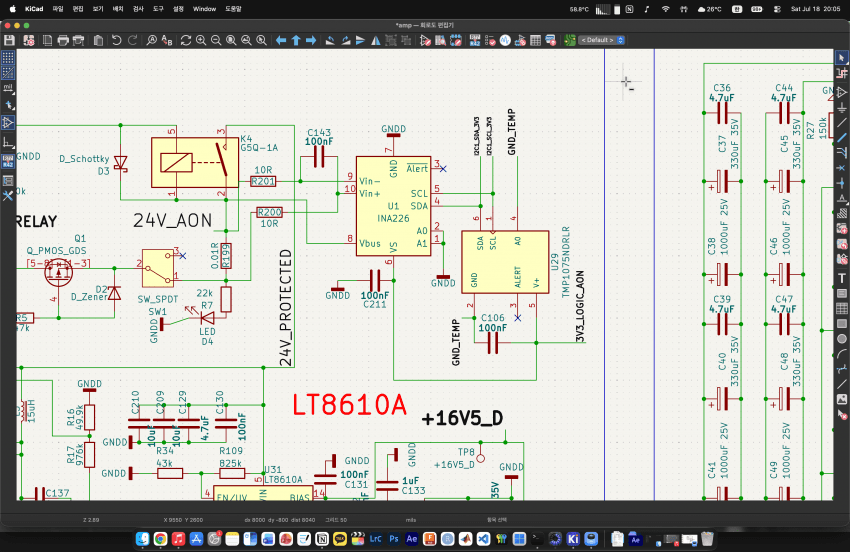Run footprint assignment tool

click(x=520, y=40)
